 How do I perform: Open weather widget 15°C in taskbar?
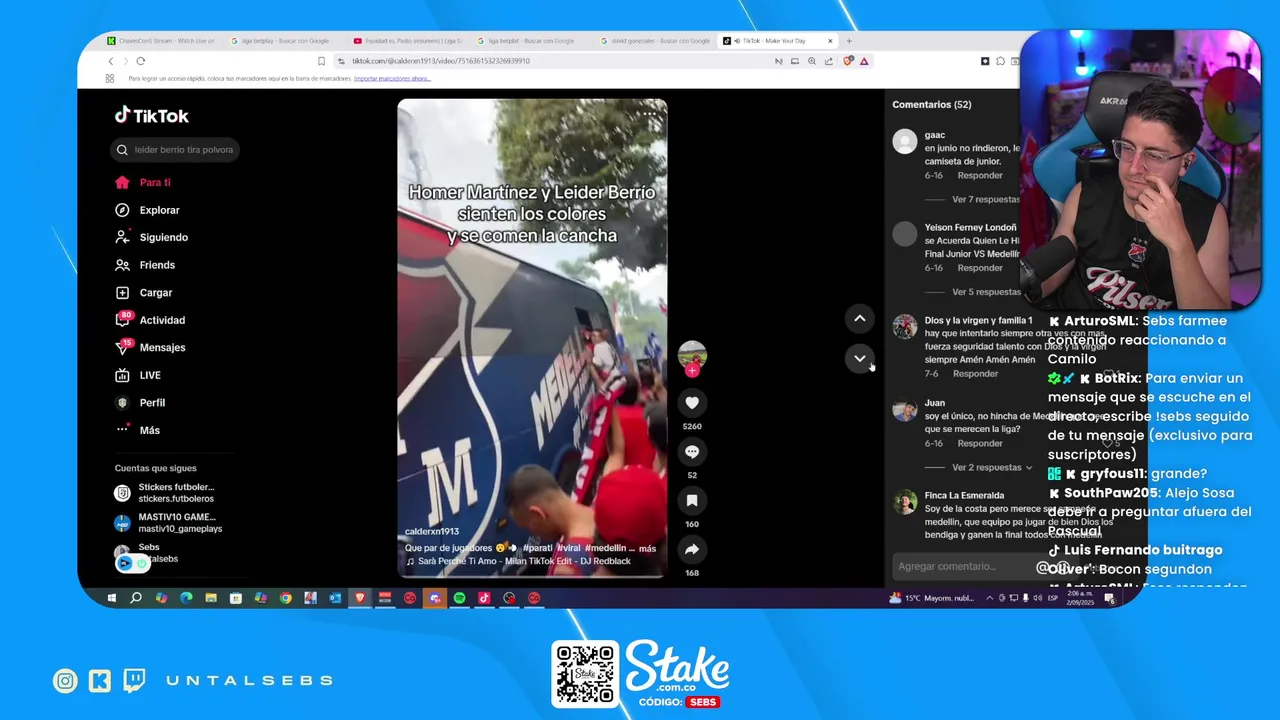point(931,598)
